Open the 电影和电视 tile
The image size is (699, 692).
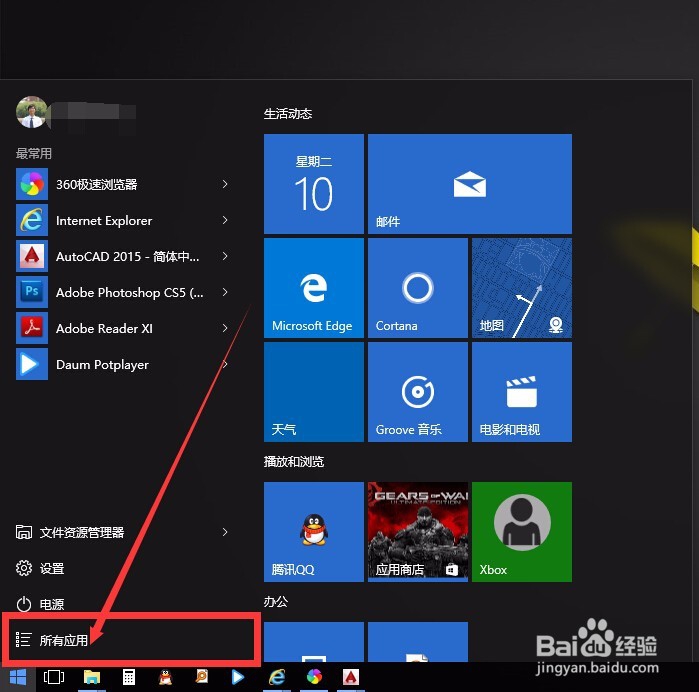[522, 392]
